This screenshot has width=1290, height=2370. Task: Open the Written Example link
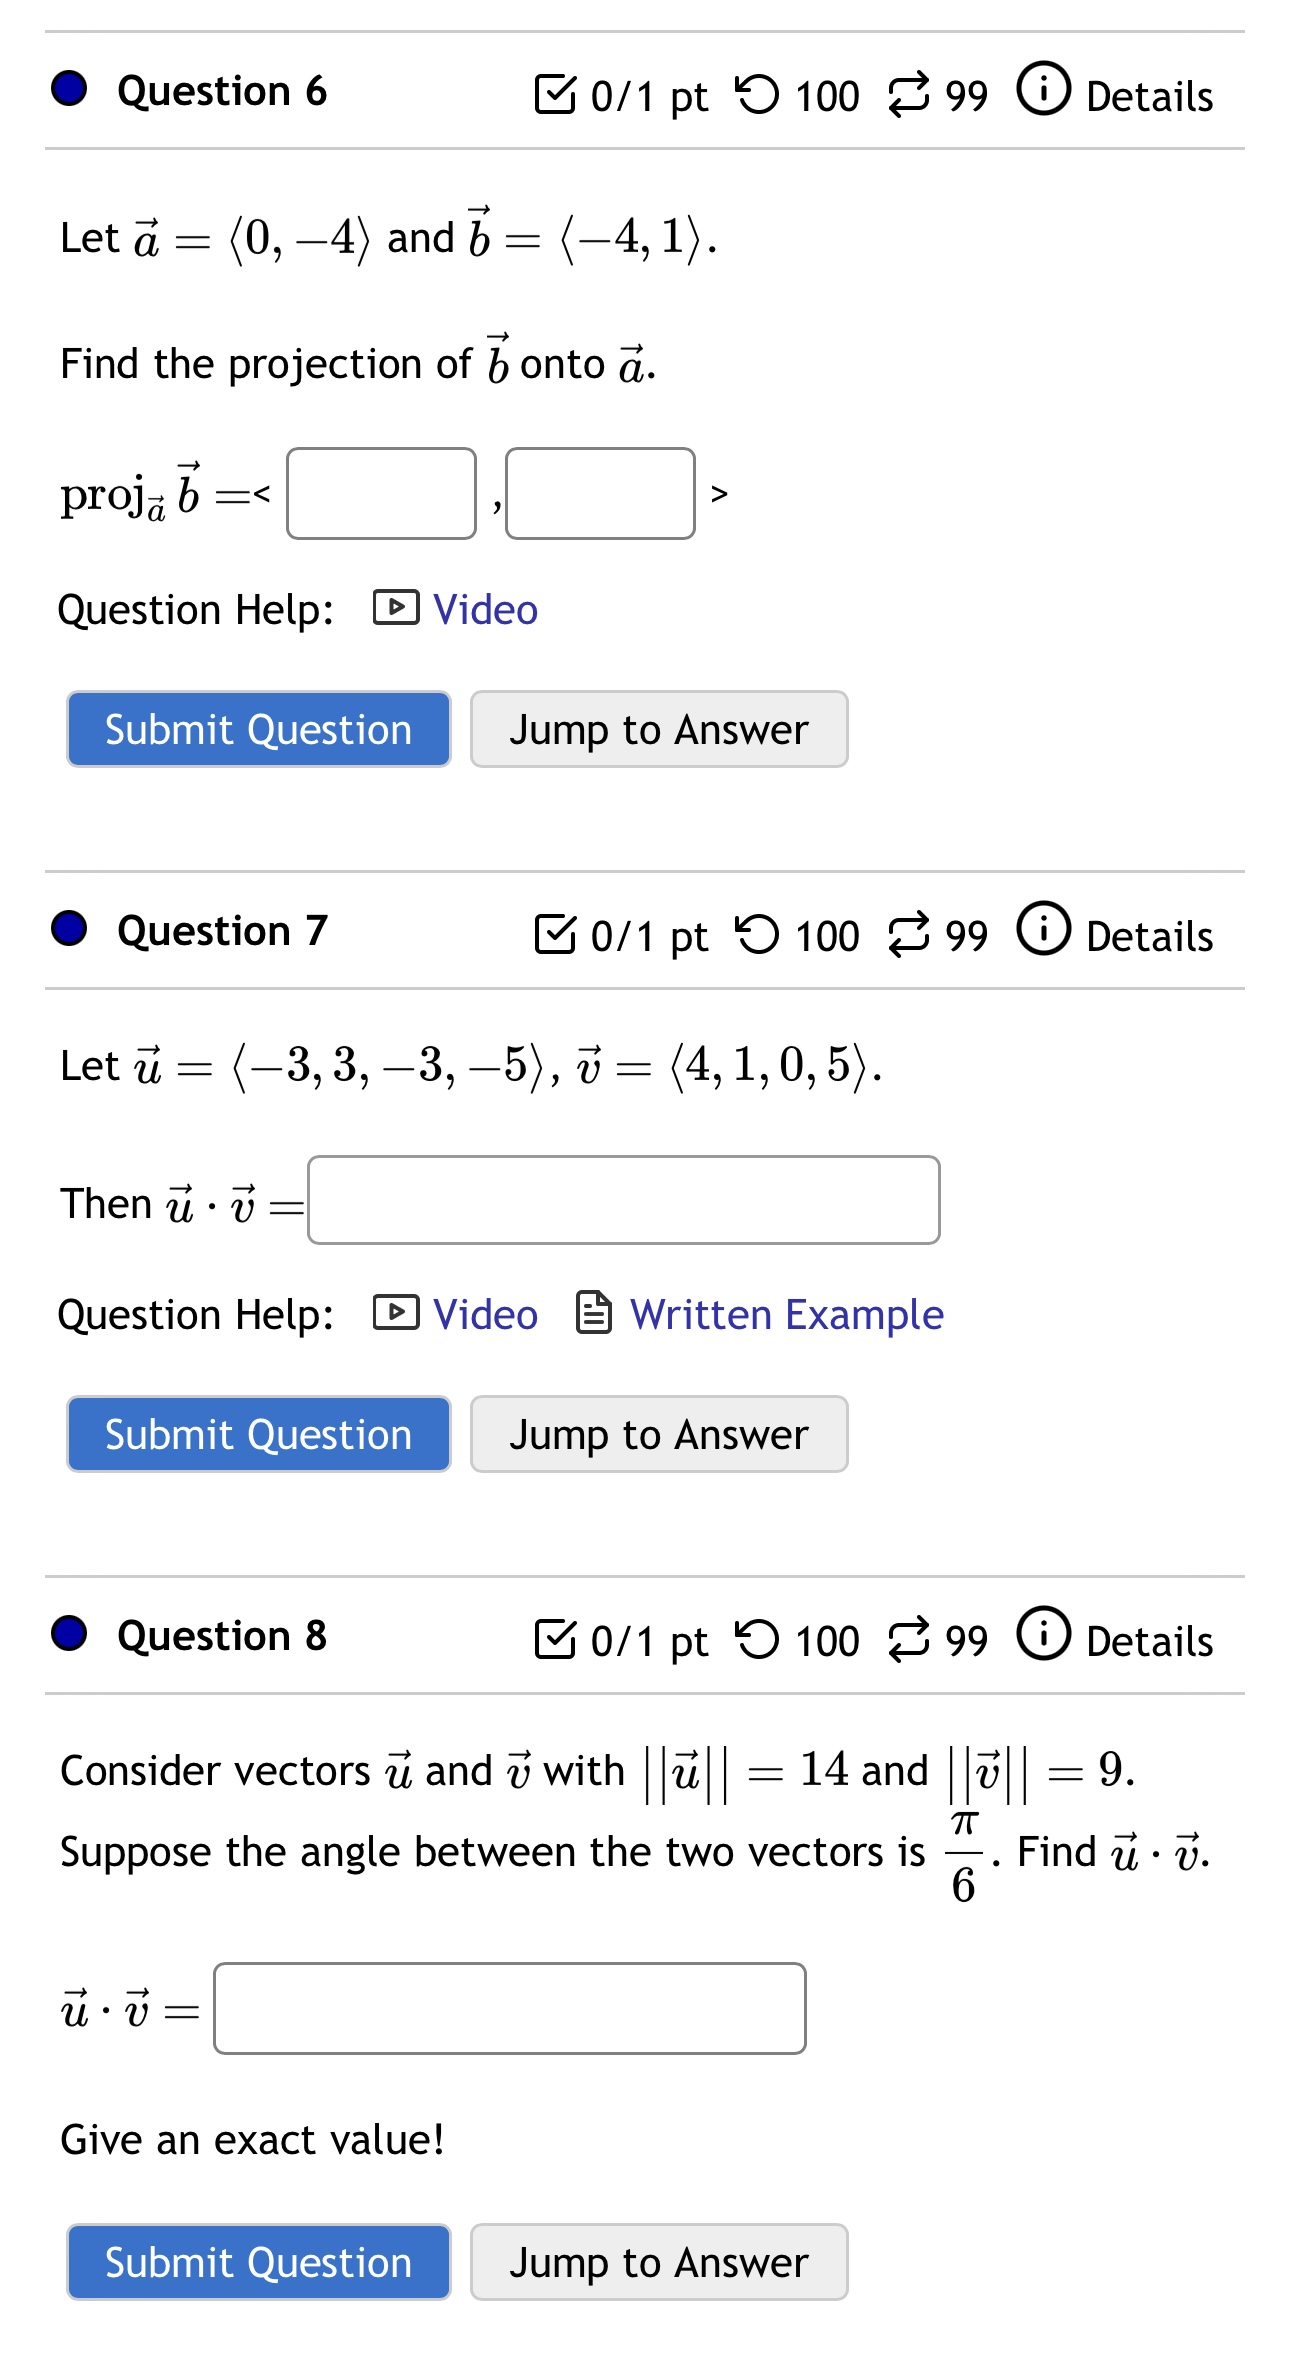(x=786, y=1314)
